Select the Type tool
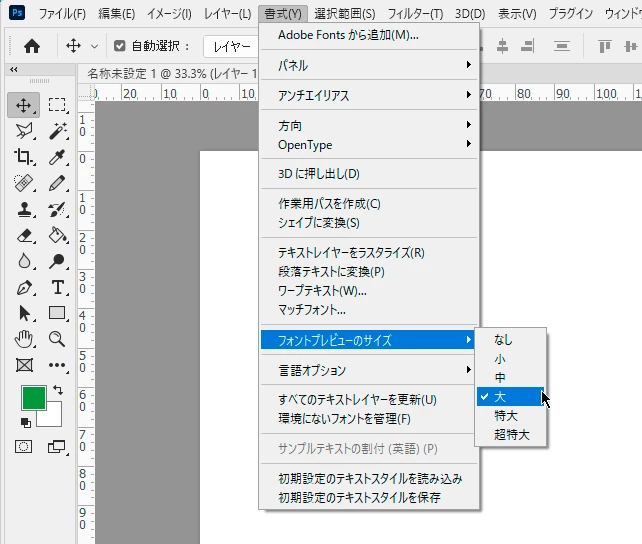This screenshot has height=544, width=642. [x=58, y=287]
